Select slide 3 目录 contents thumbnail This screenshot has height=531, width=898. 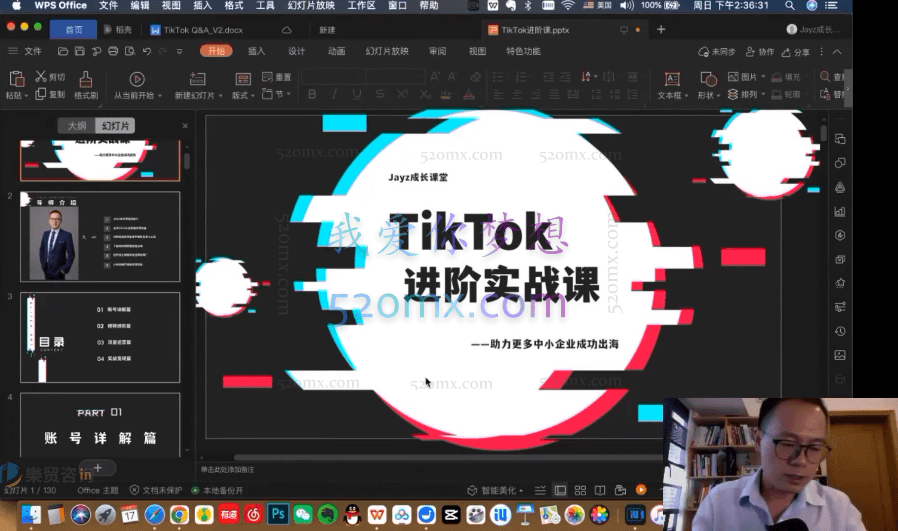[100, 337]
